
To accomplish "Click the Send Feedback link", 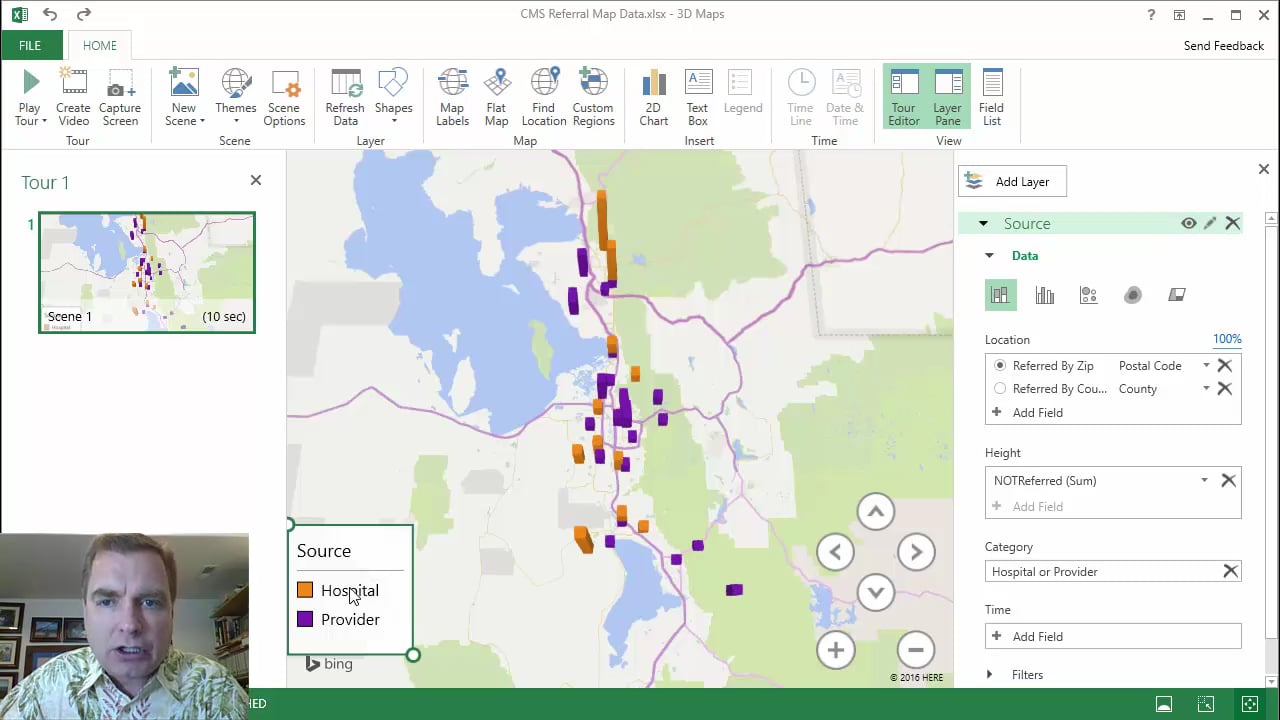I will [1223, 46].
